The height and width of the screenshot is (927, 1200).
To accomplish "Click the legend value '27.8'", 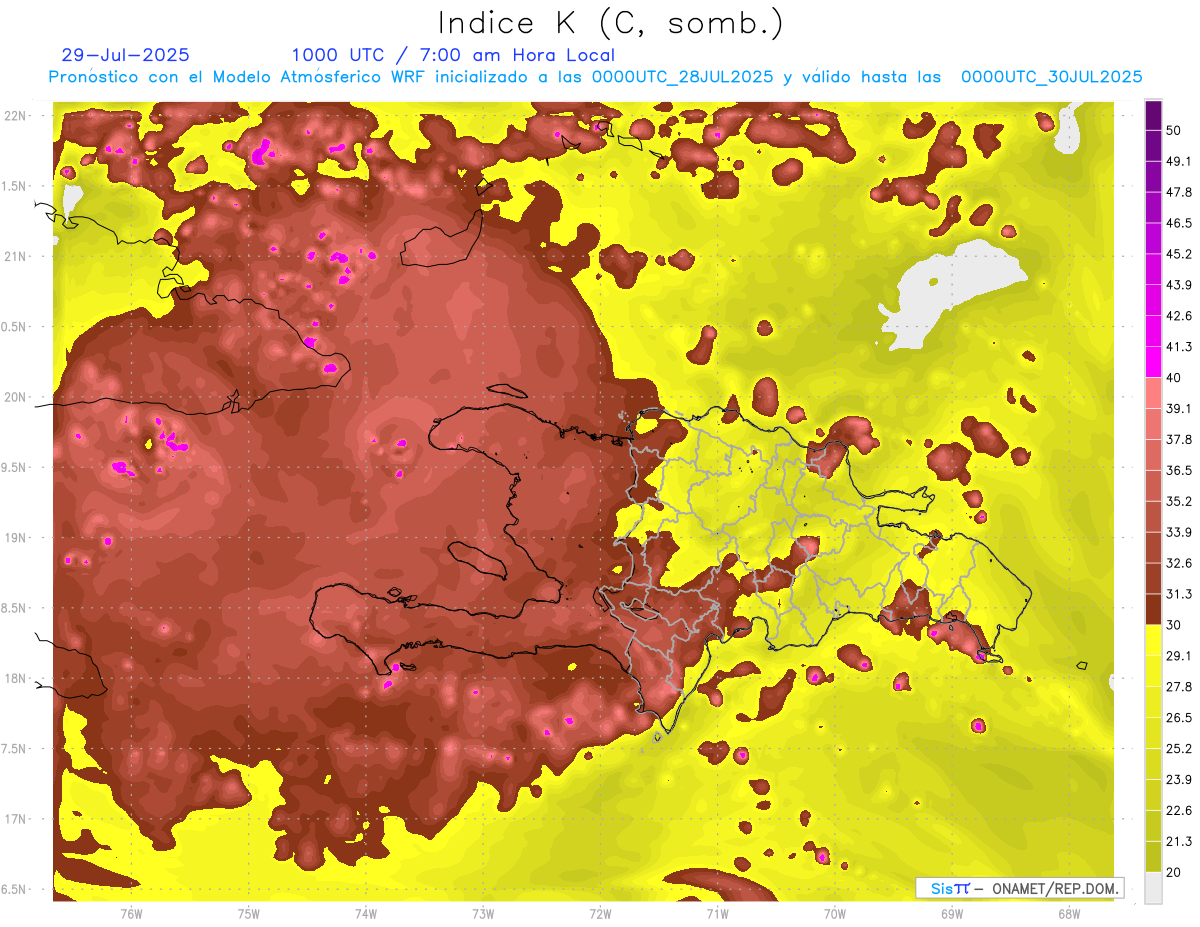I will [1179, 686].
